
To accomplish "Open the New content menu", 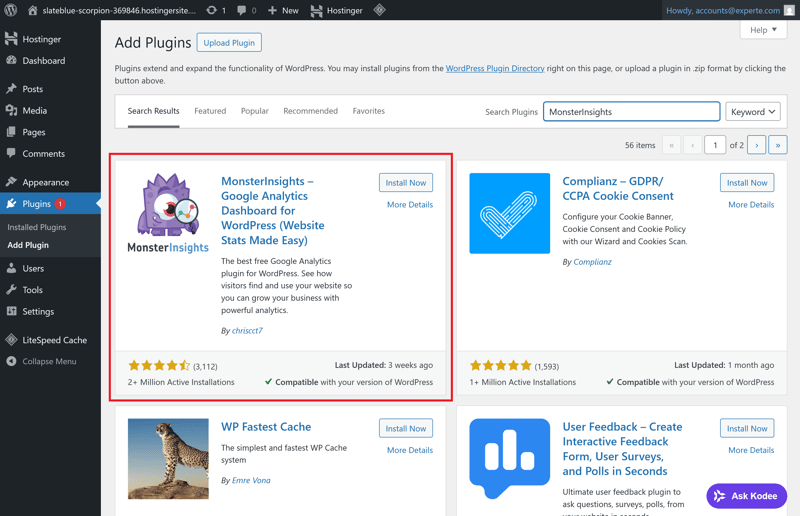I will [x=283, y=10].
